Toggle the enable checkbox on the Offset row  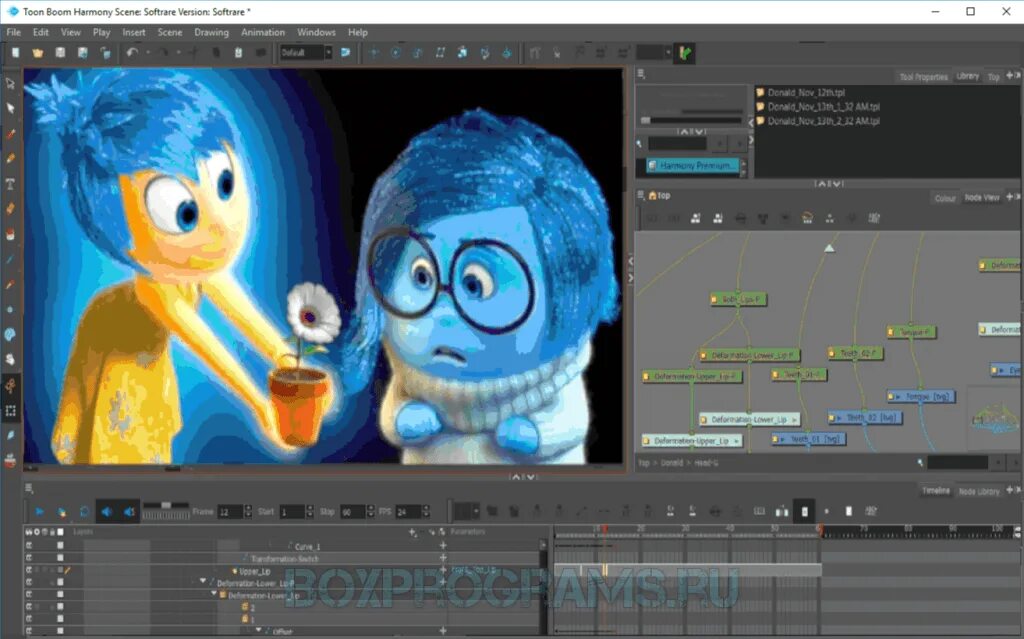[60, 631]
